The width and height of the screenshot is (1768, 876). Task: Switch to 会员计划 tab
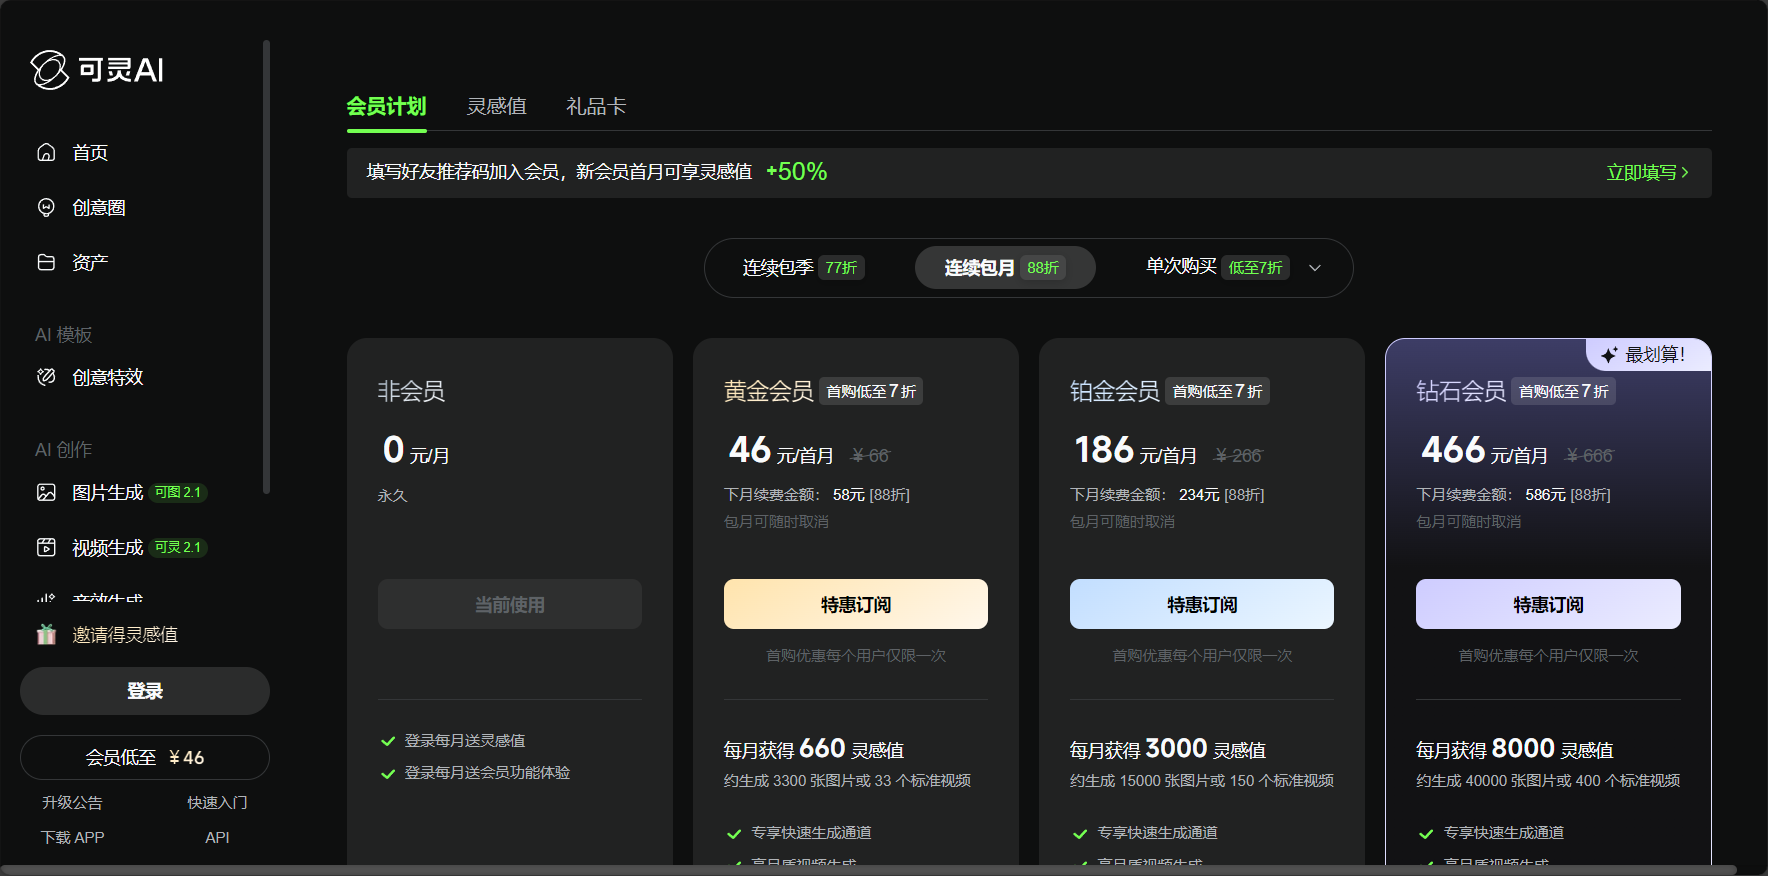coord(386,106)
